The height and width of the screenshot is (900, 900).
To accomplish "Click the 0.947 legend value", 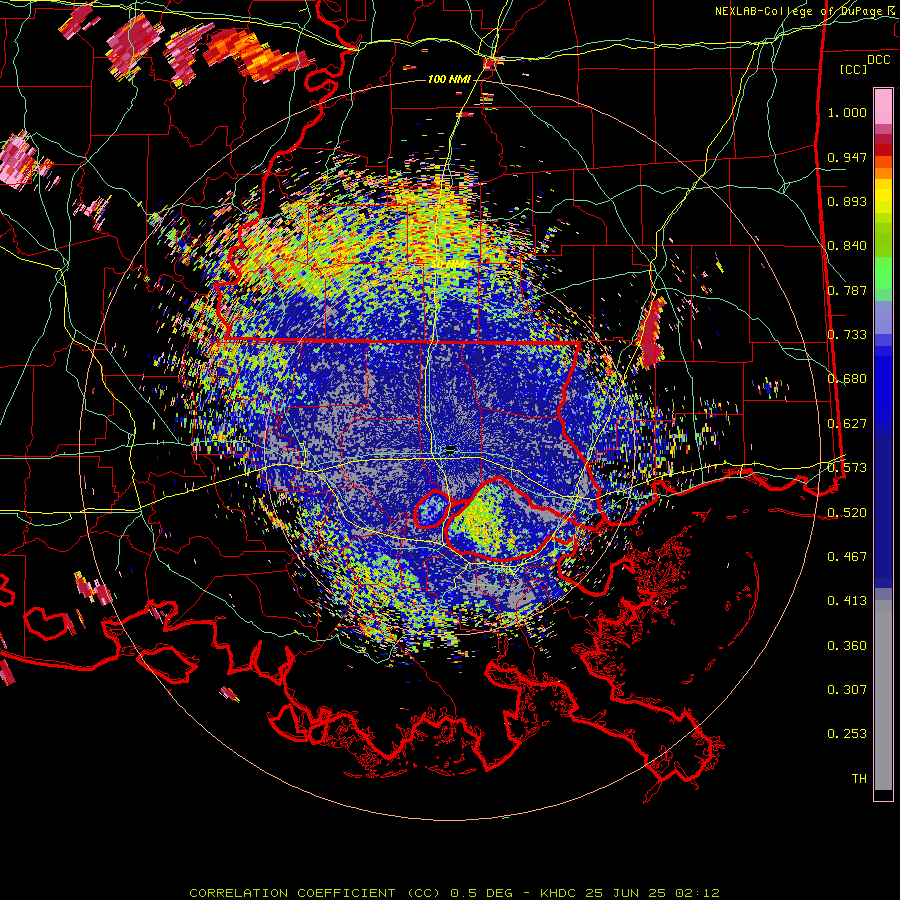I will (x=847, y=157).
